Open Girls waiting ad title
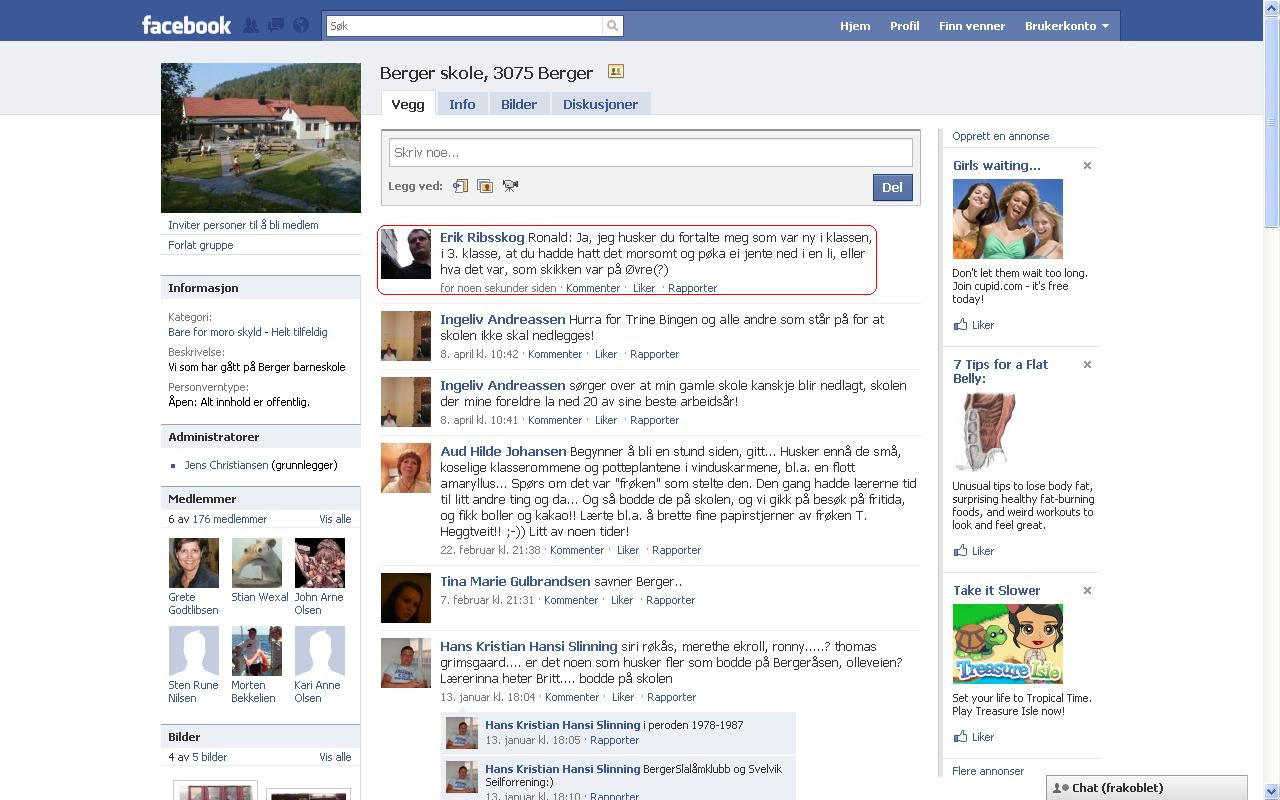 (x=997, y=165)
